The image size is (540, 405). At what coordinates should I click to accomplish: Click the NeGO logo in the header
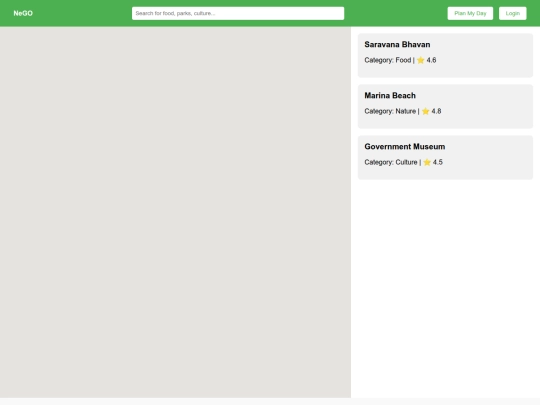(x=23, y=13)
